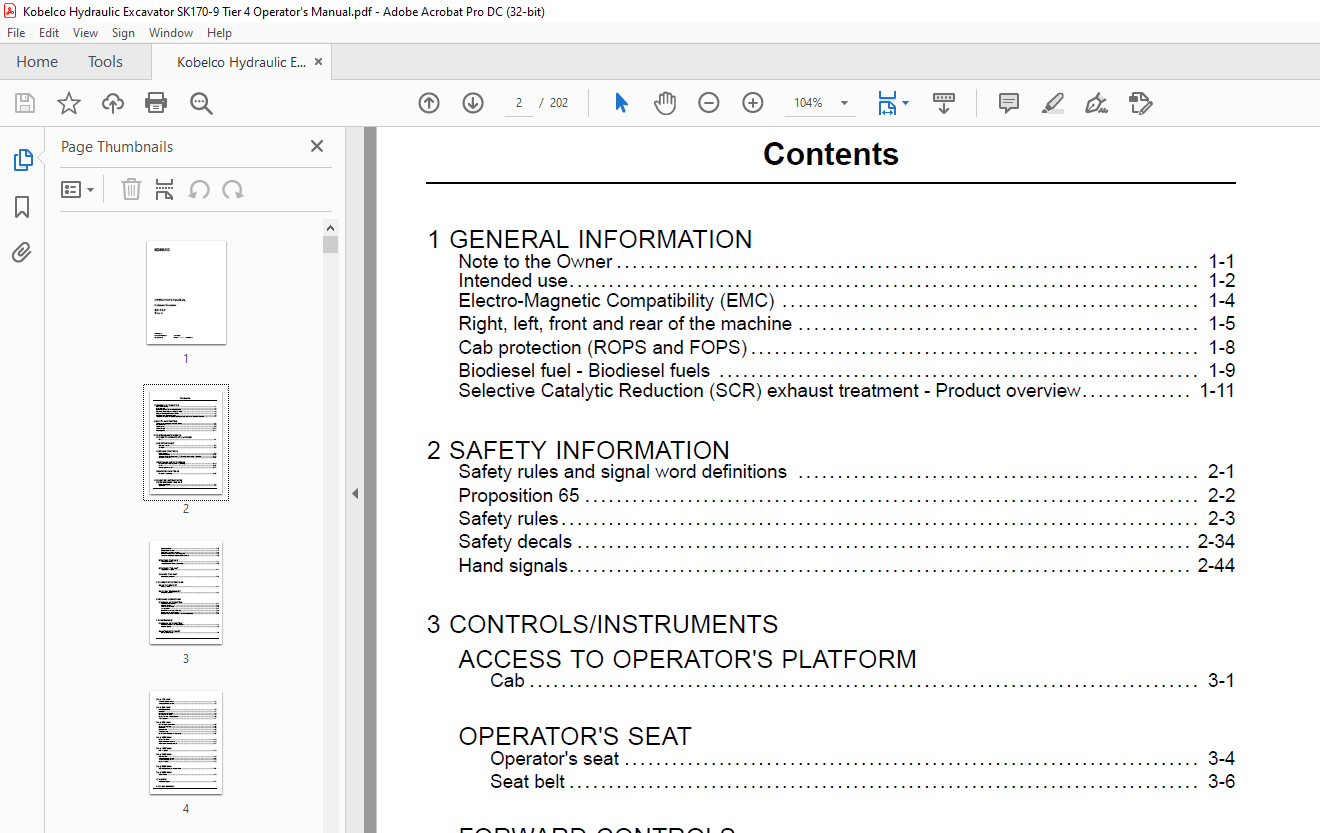The width and height of the screenshot is (1320, 833).
Task: Open the Stamp tool icon
Action: coord(1141,103)
